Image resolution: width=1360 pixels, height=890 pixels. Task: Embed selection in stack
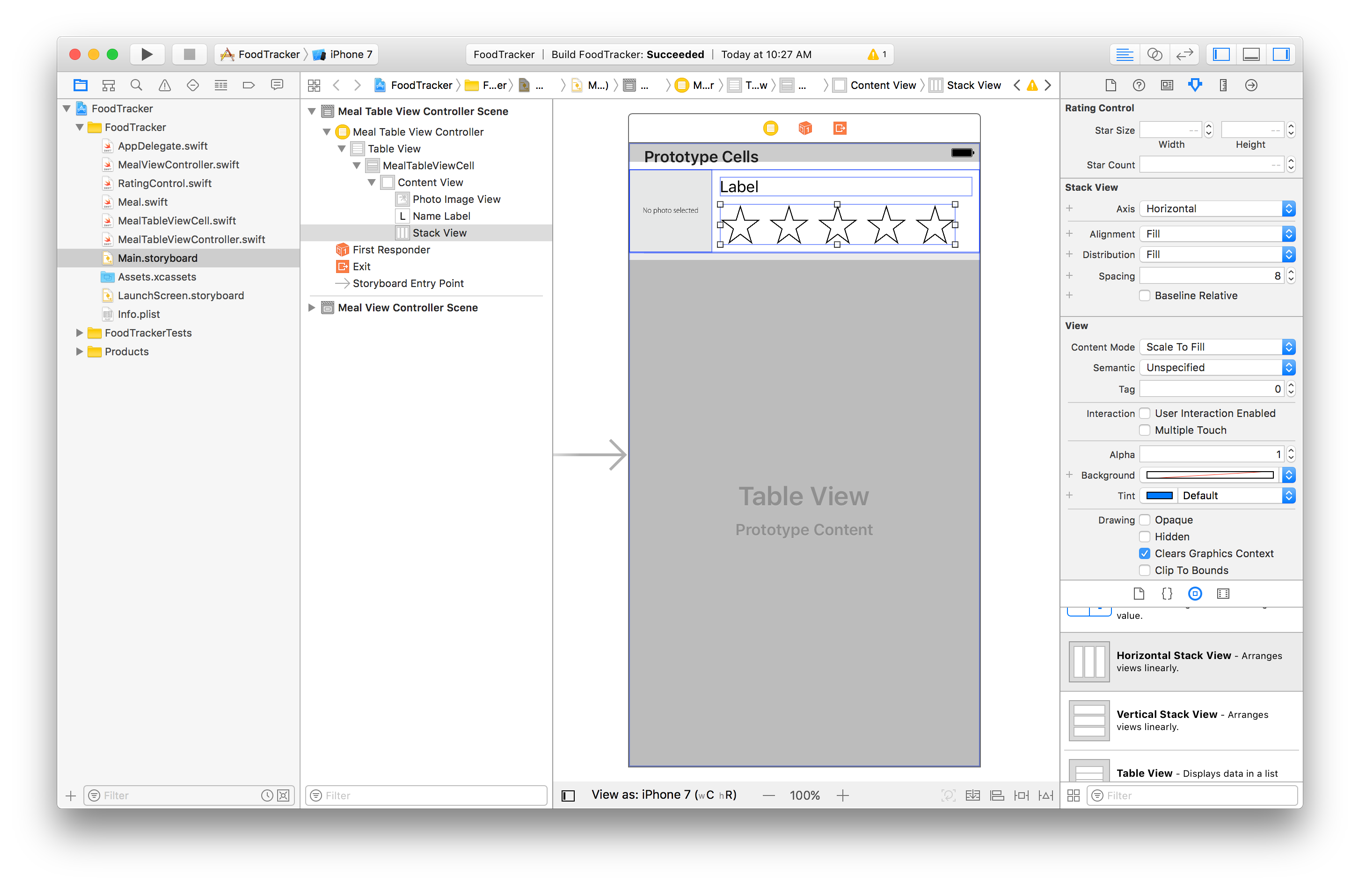[x=973, y=796]
